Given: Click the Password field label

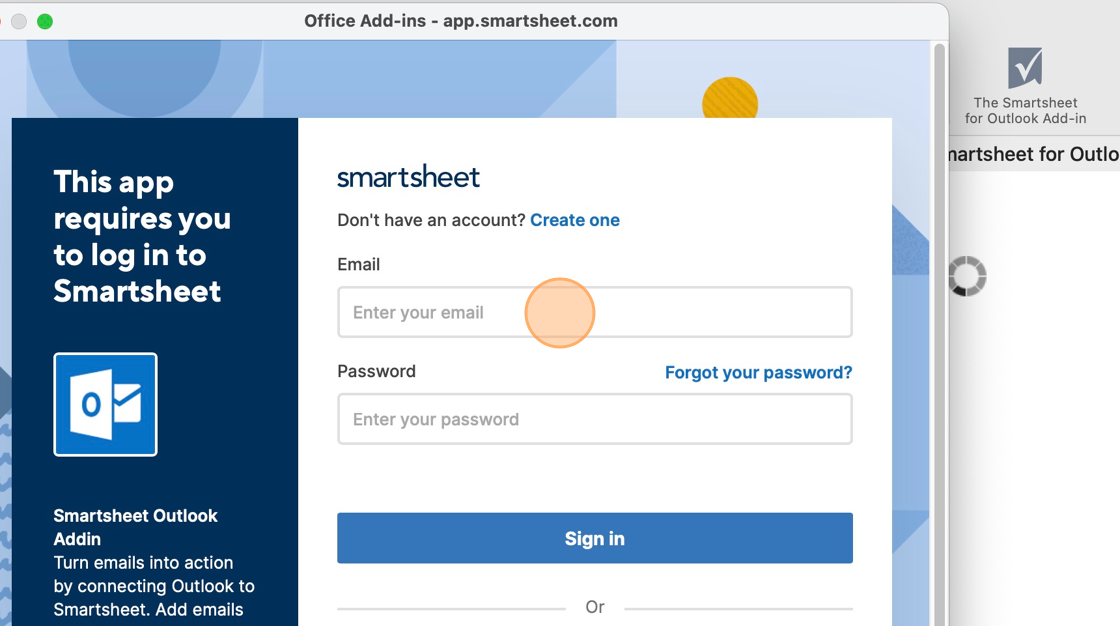Looking at the screenshot, I should pos(376,372).
